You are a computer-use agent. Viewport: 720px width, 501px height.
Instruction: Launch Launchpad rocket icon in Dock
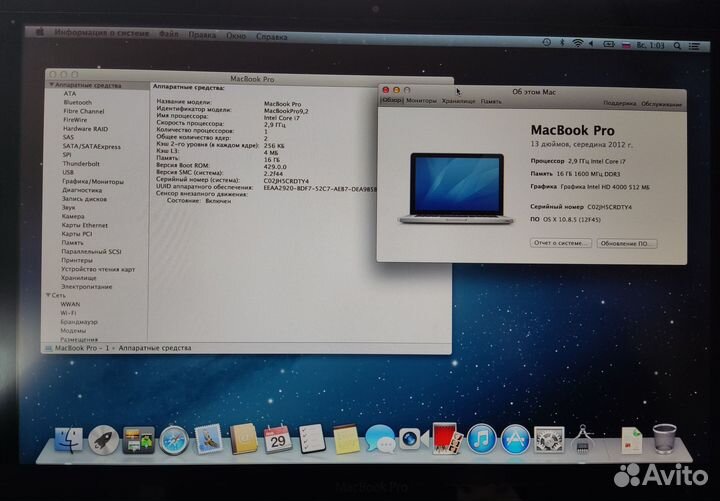103,440
